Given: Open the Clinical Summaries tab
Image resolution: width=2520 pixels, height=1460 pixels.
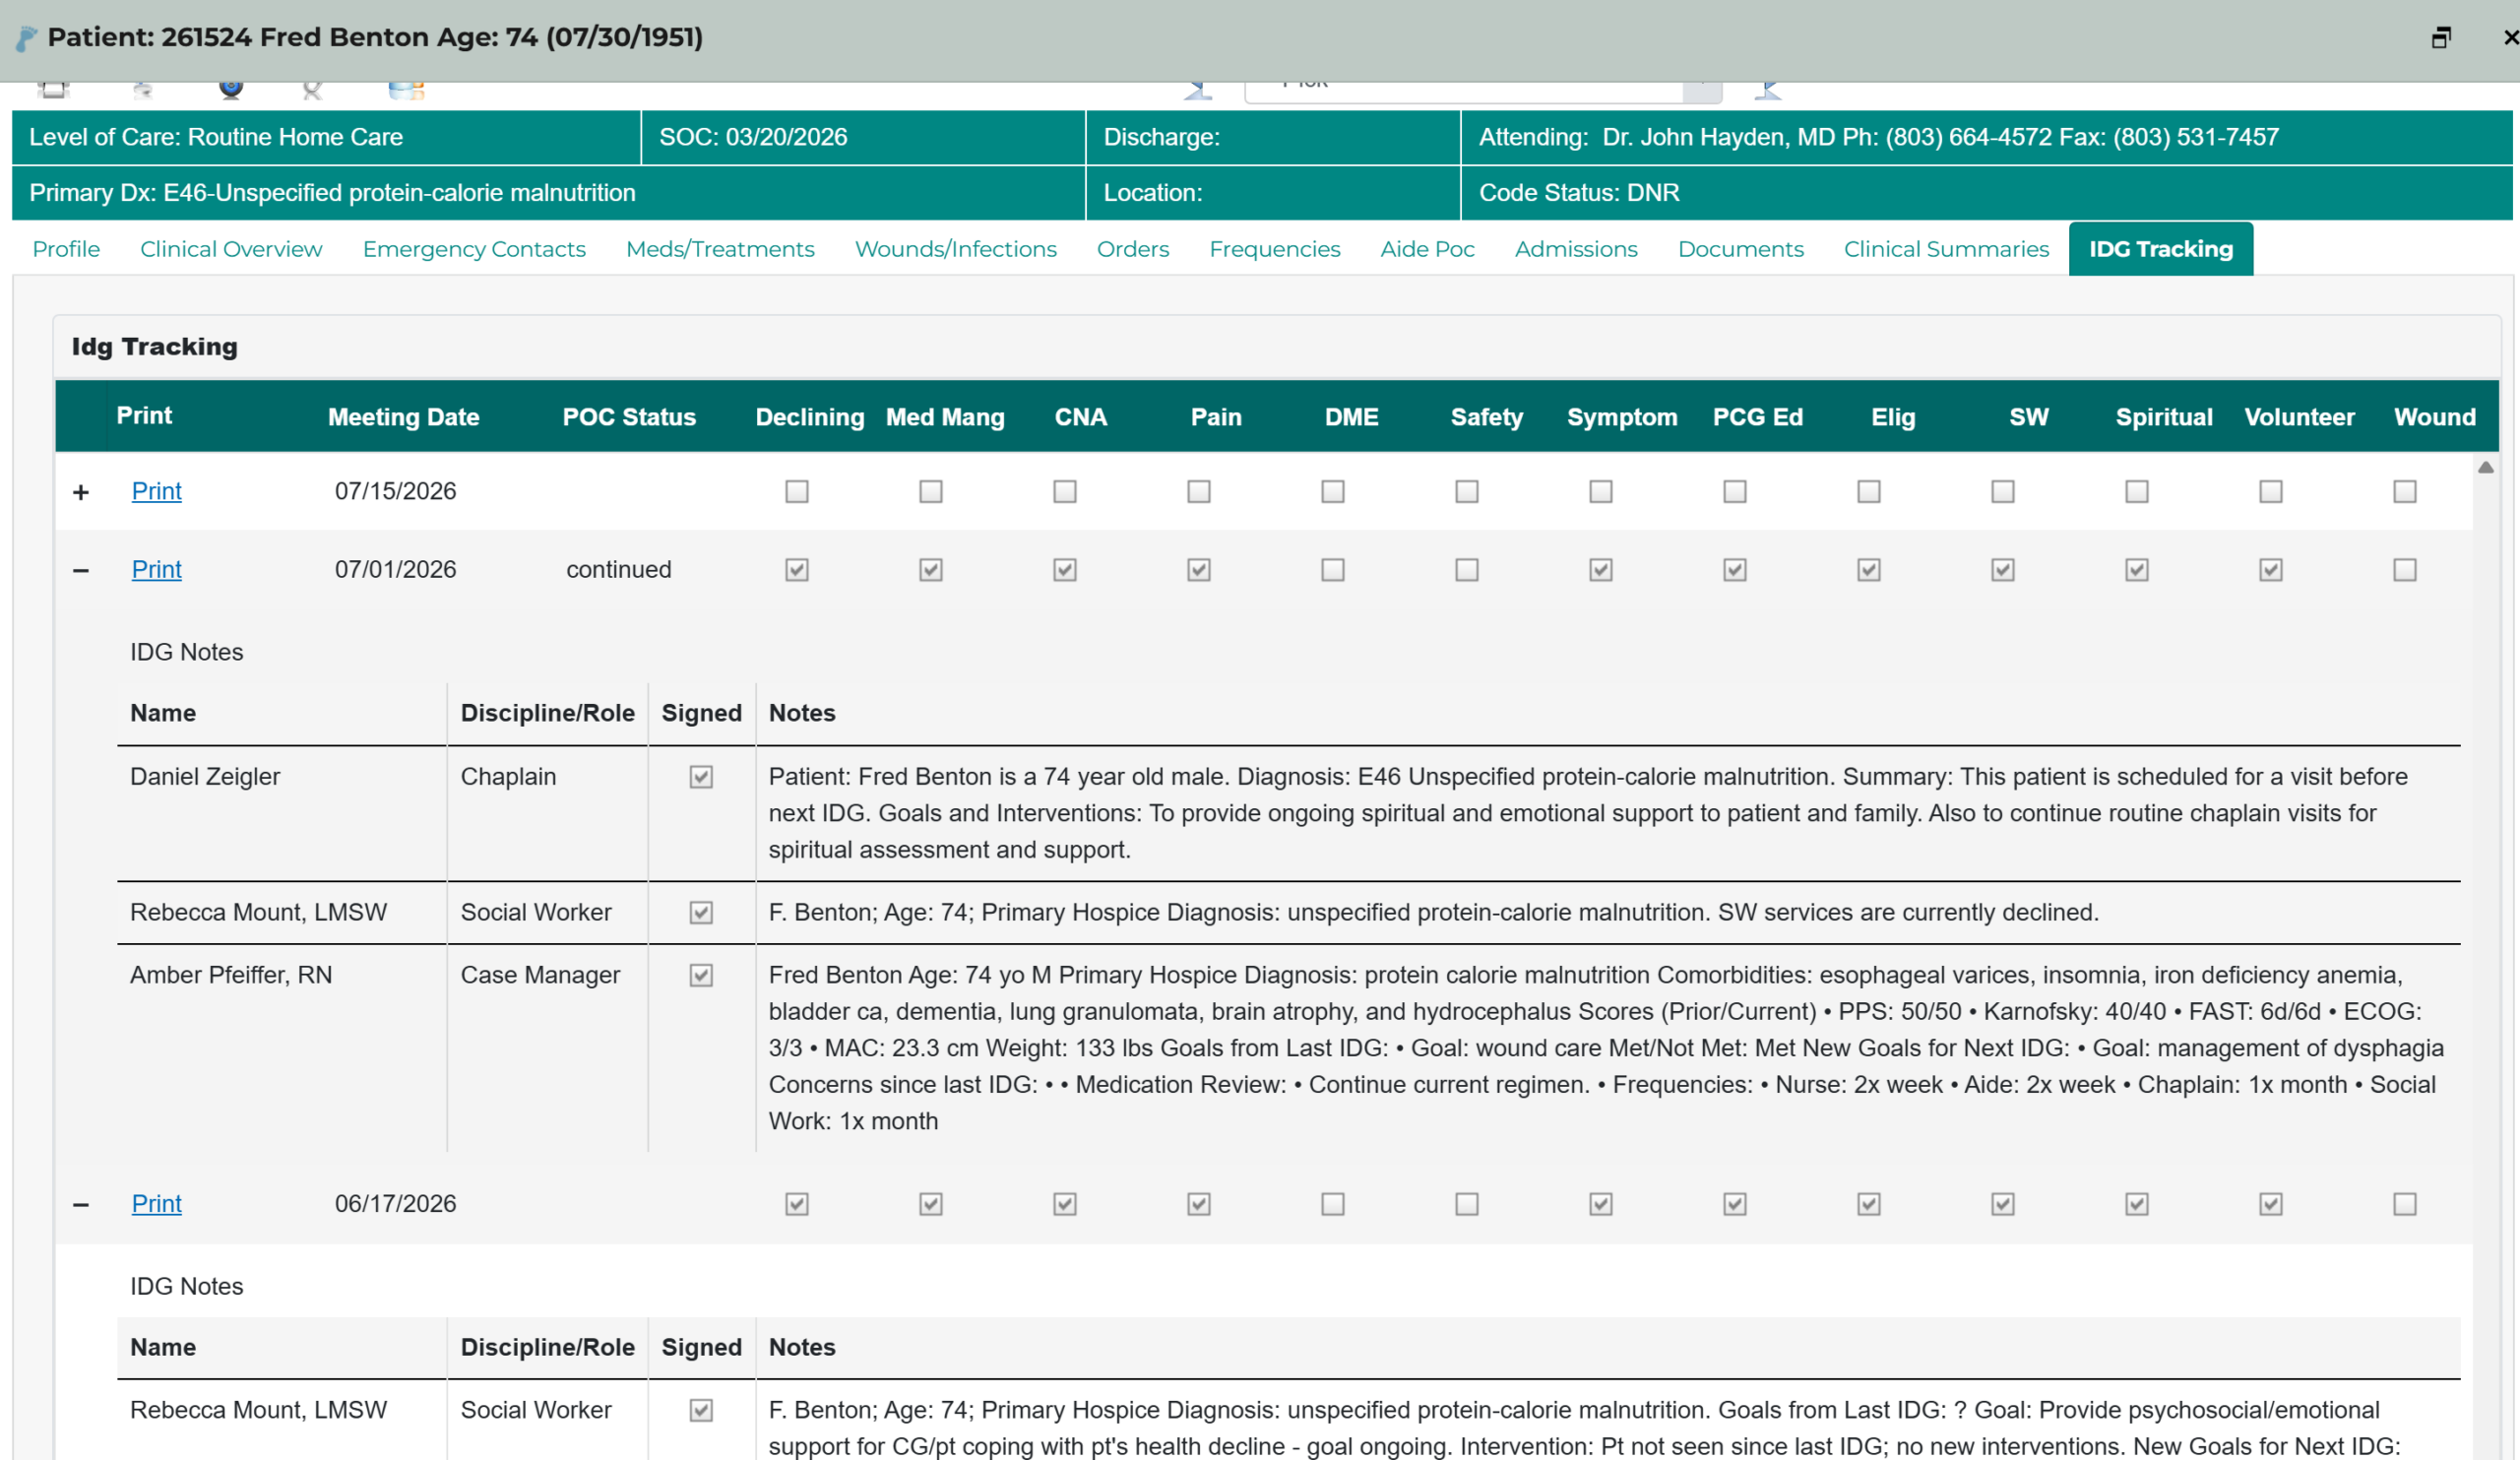Looking at the screenshot, I should [1945, 249].
